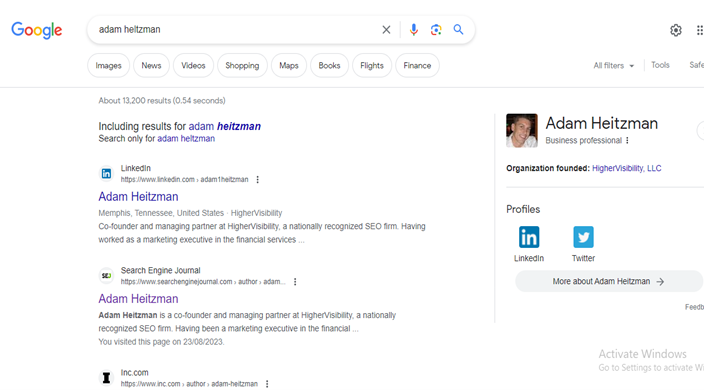The width and height of the screenshot is (704, 390).
Task: Expand the All filters dropdown
Action: [x=613, y=66]
